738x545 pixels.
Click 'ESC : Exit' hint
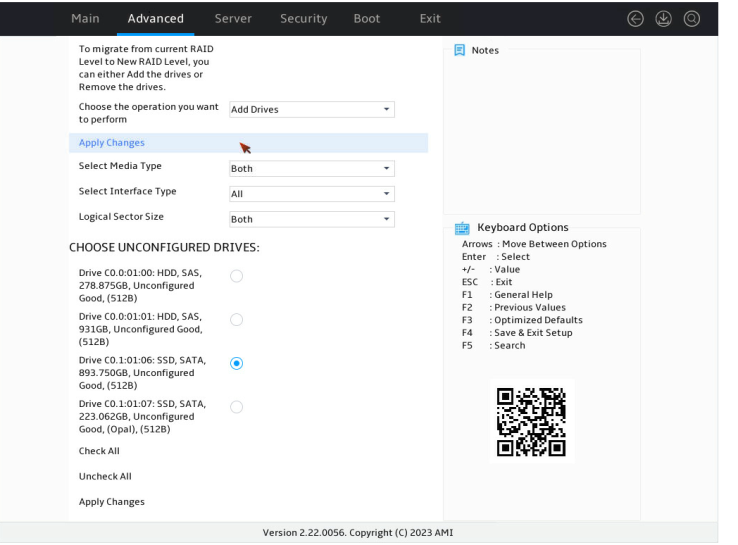[487, 282]
